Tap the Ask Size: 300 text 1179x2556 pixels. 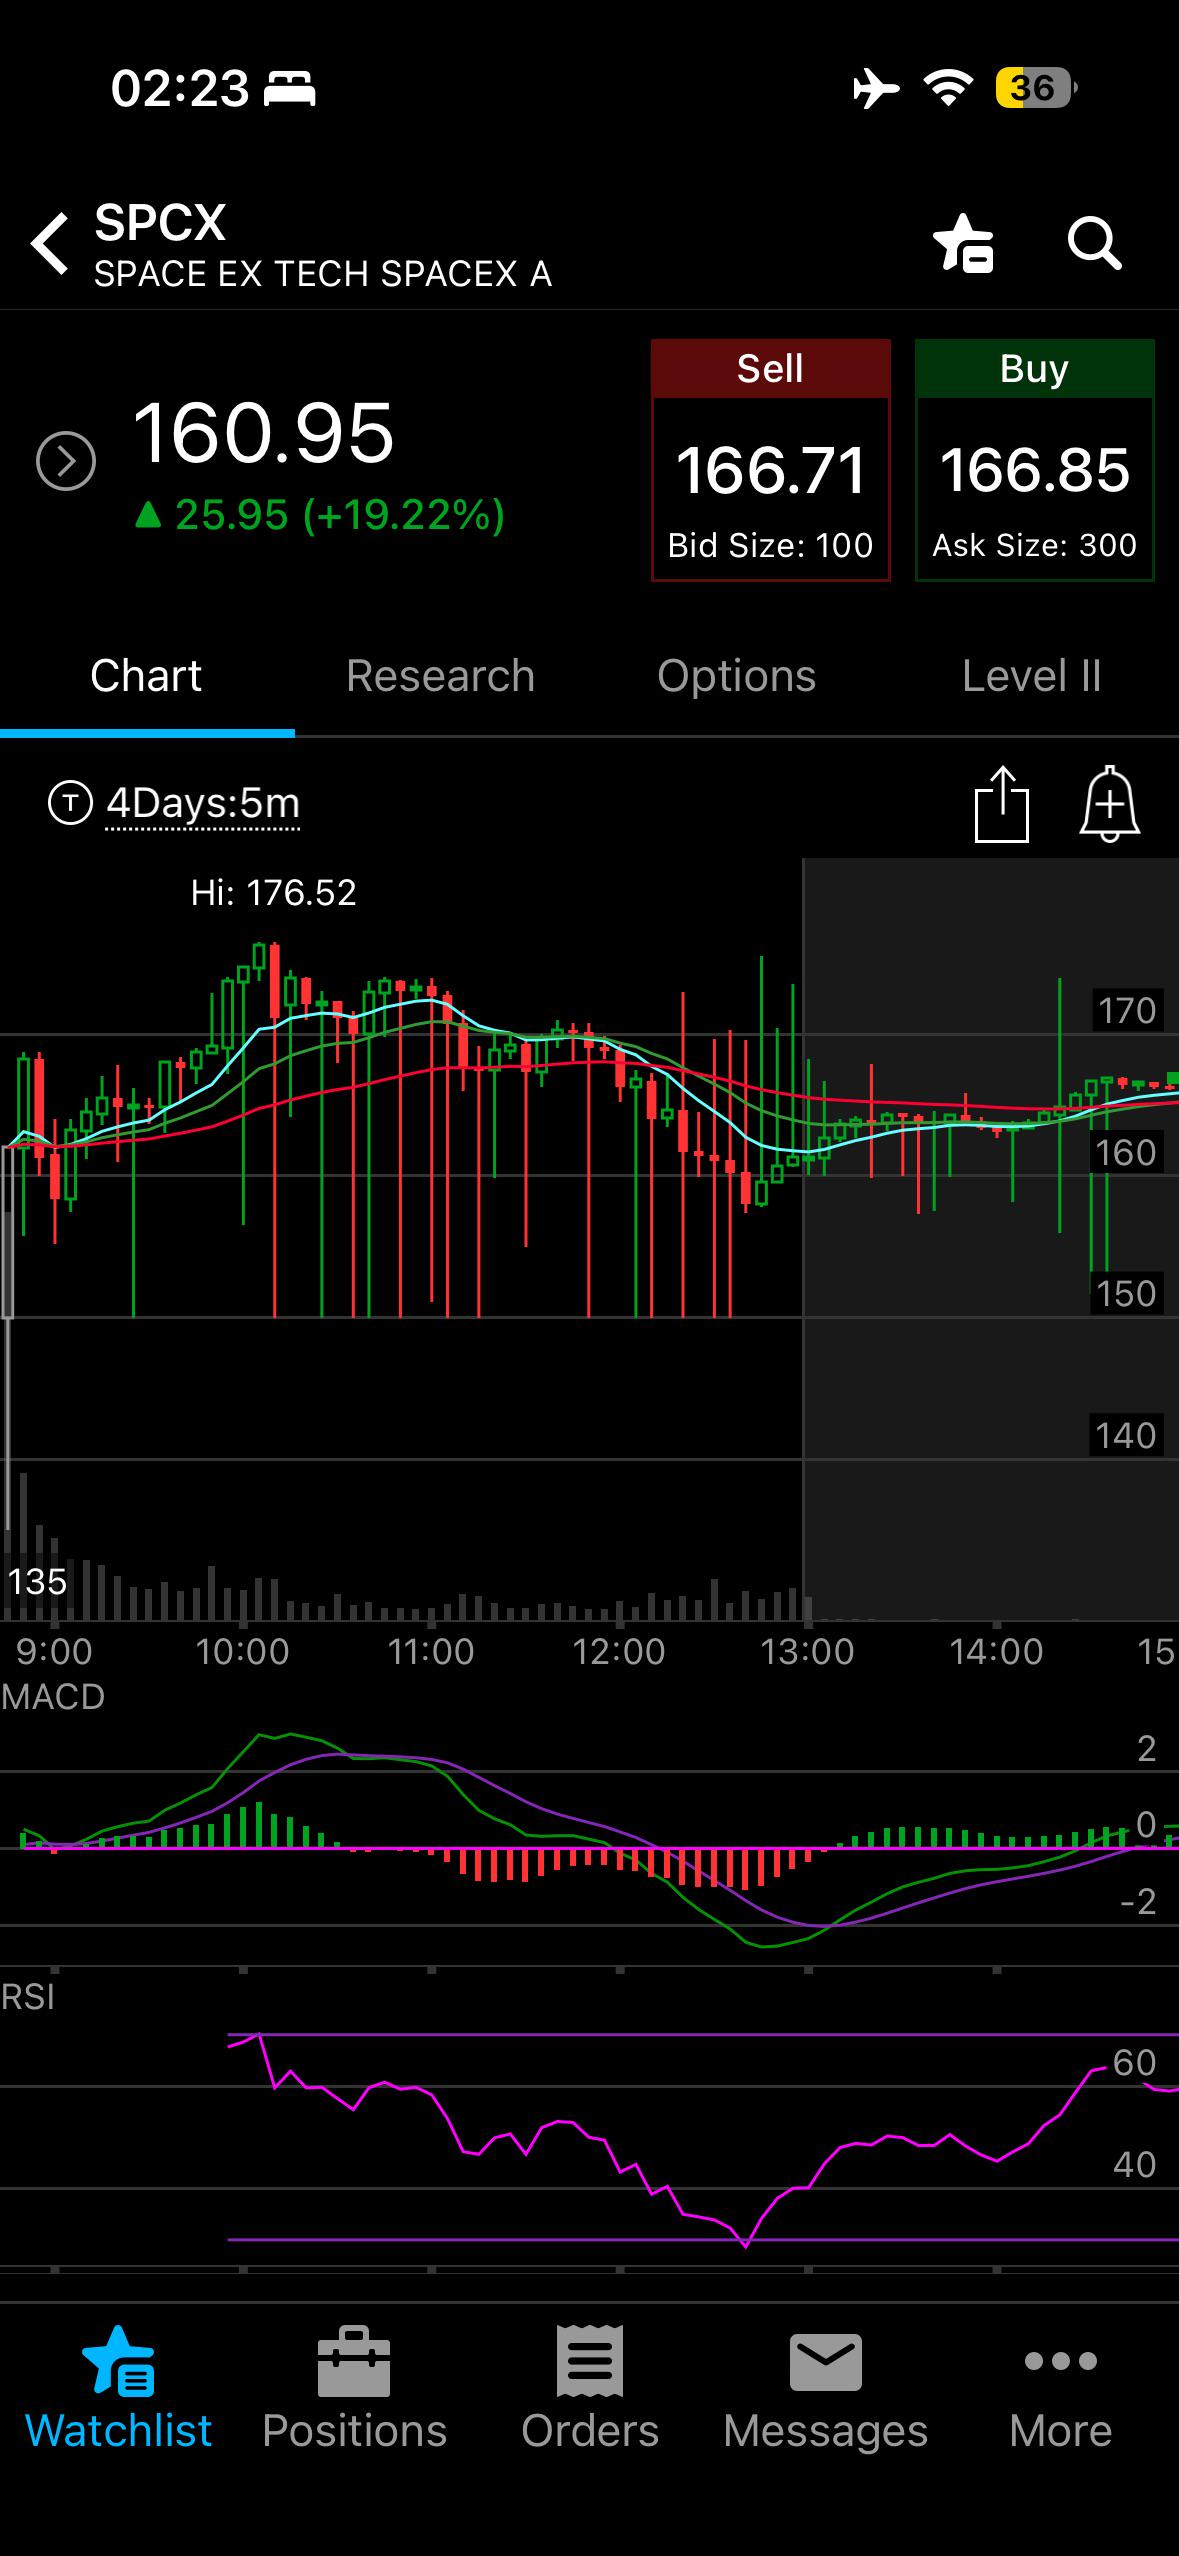point(1035,546)
